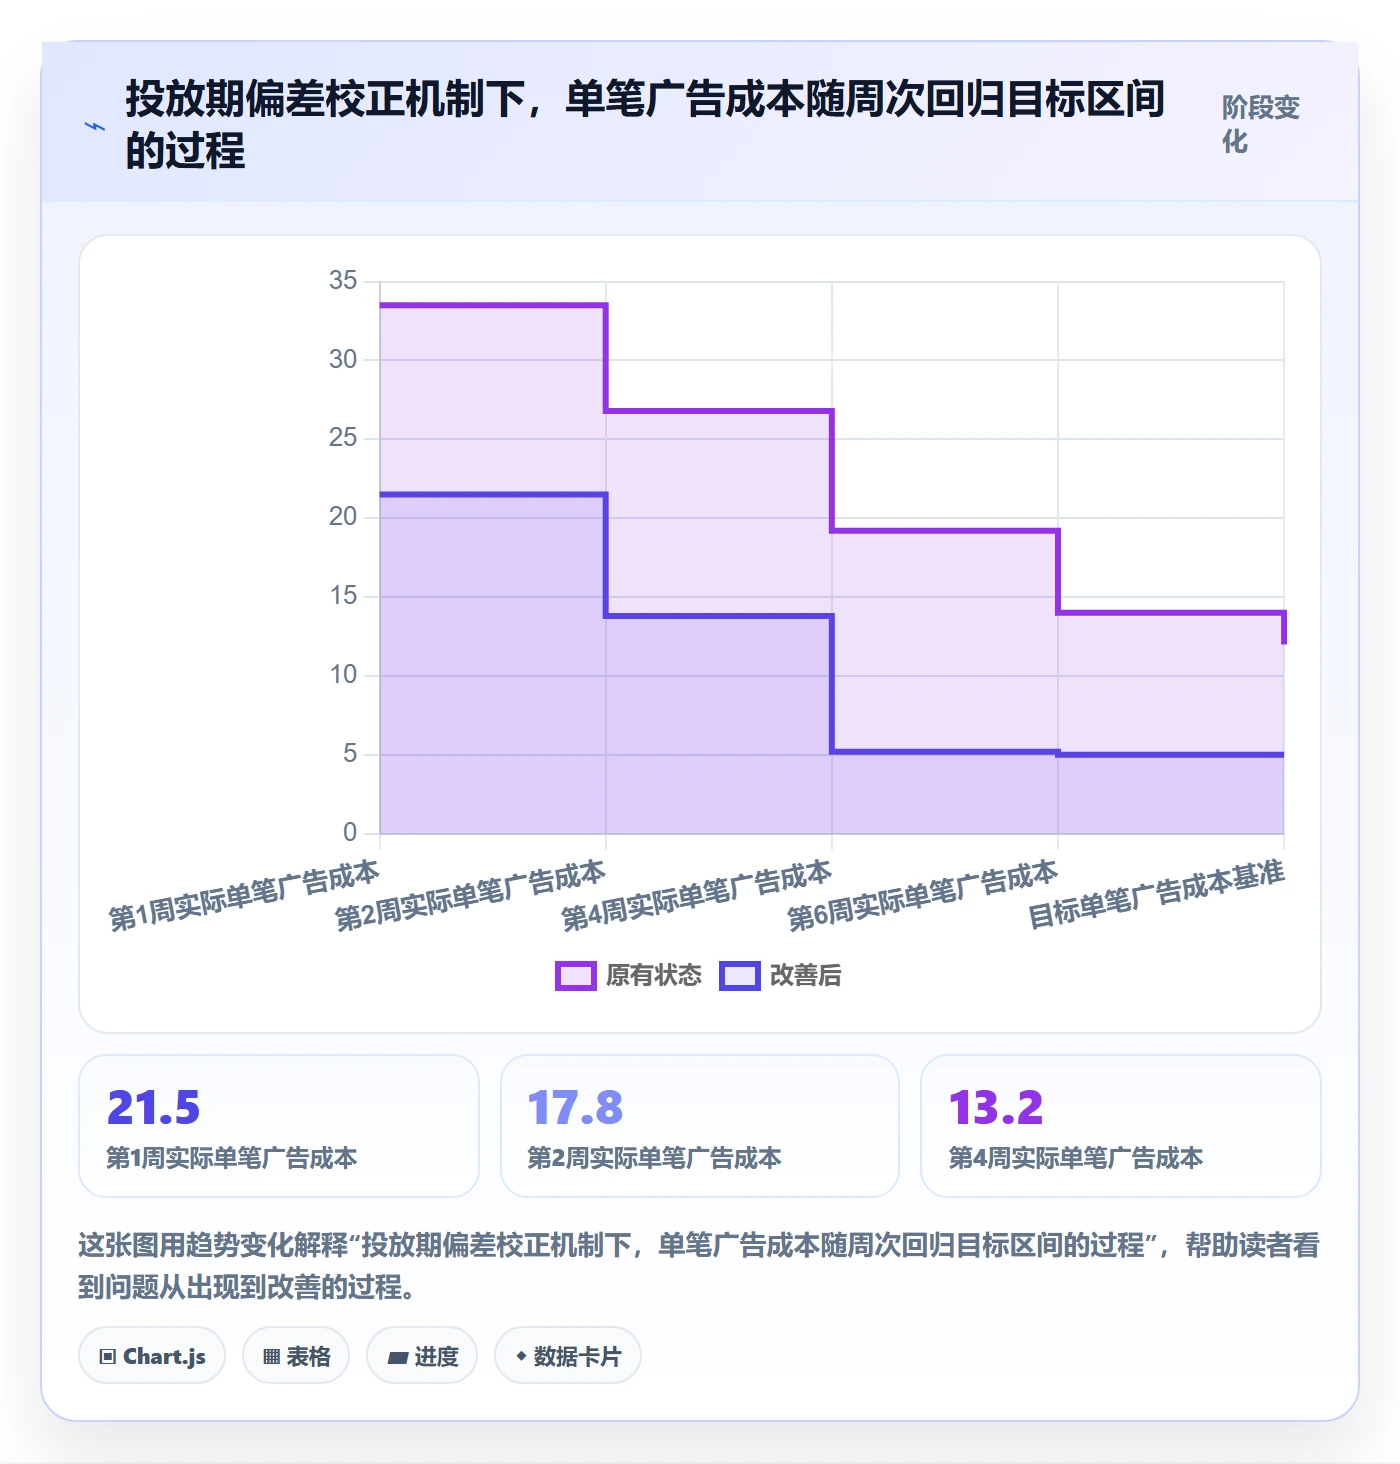Click the 21.5 value in the first card

tap(153, 1108)
